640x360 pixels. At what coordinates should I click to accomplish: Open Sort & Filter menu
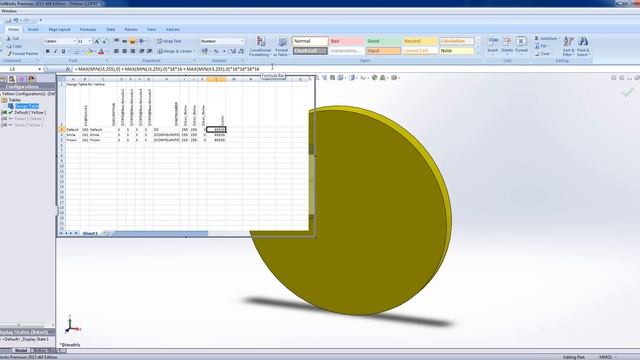[568, 46]
